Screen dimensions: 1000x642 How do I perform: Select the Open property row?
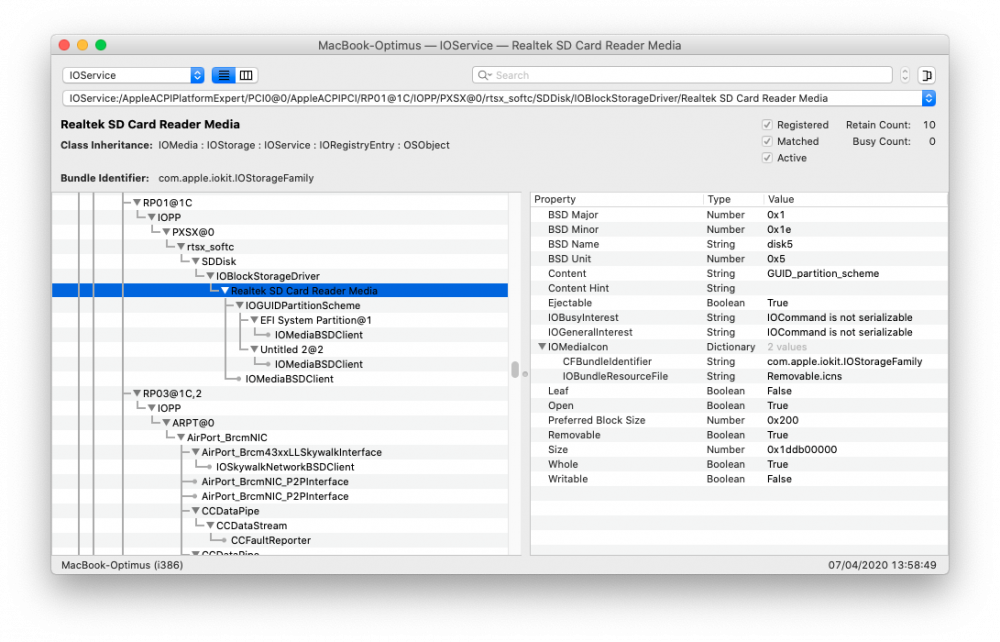coord(739,405)
